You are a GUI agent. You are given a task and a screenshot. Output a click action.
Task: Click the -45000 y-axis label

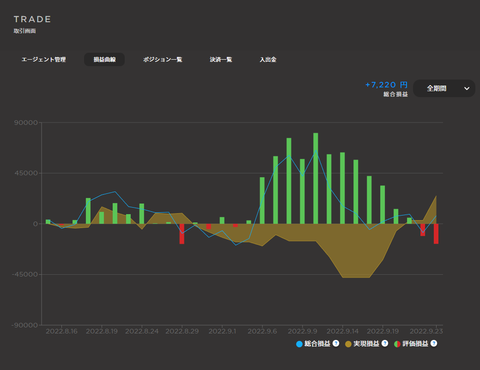click(25, 274)
